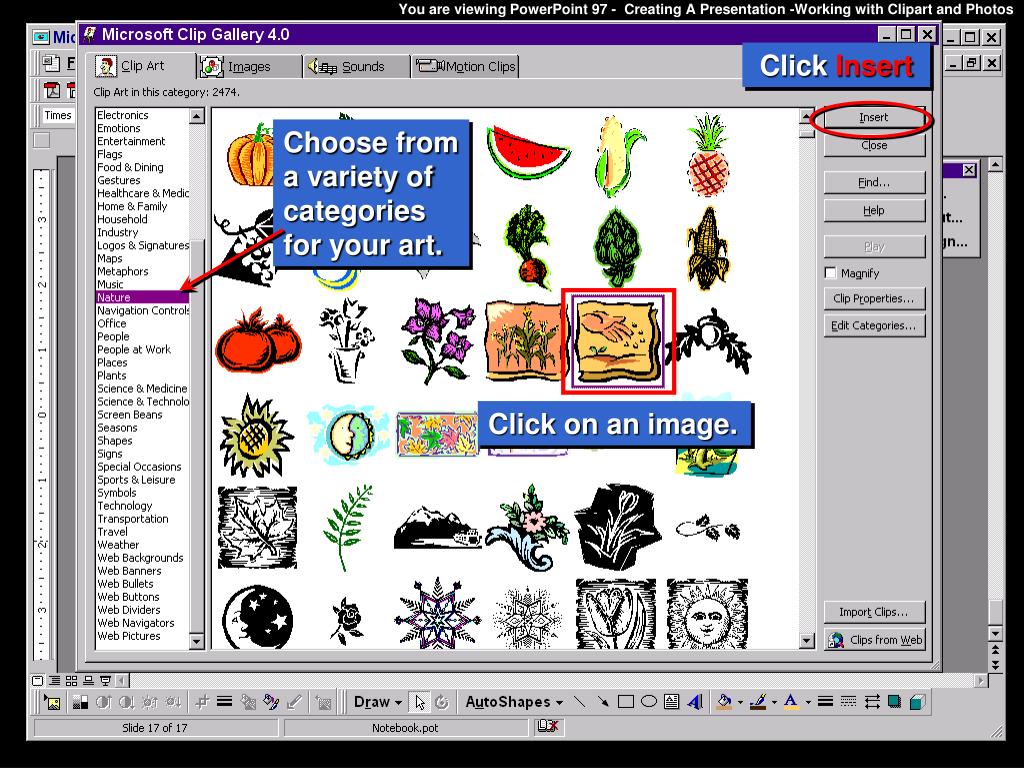Switch to the Sounds tab

(x=356, y=67)
